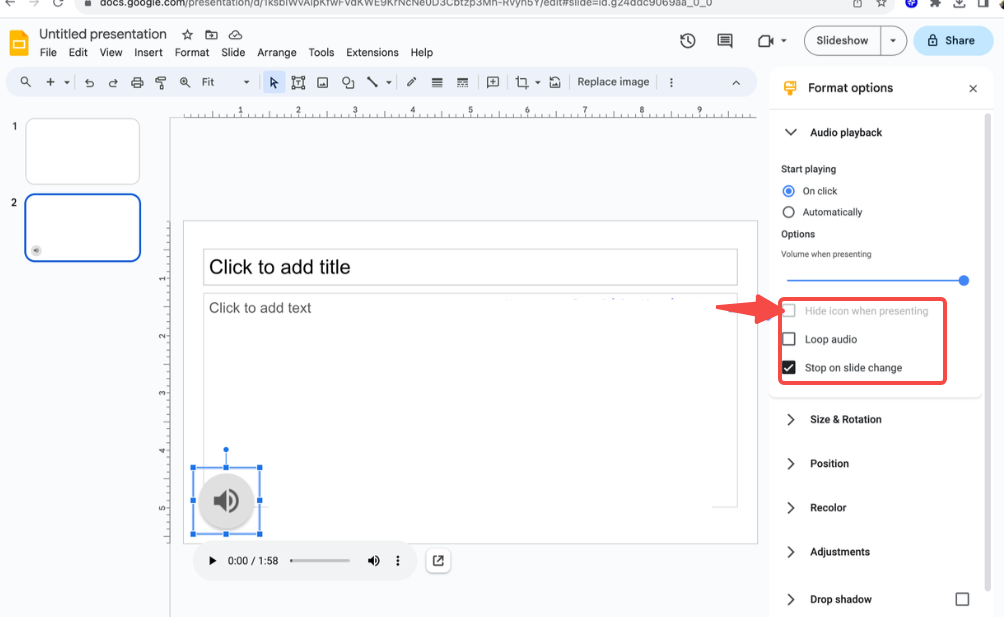Click the Crop image icon
This screenshot has width=1004, height=617.
click(x=521, y=82)
